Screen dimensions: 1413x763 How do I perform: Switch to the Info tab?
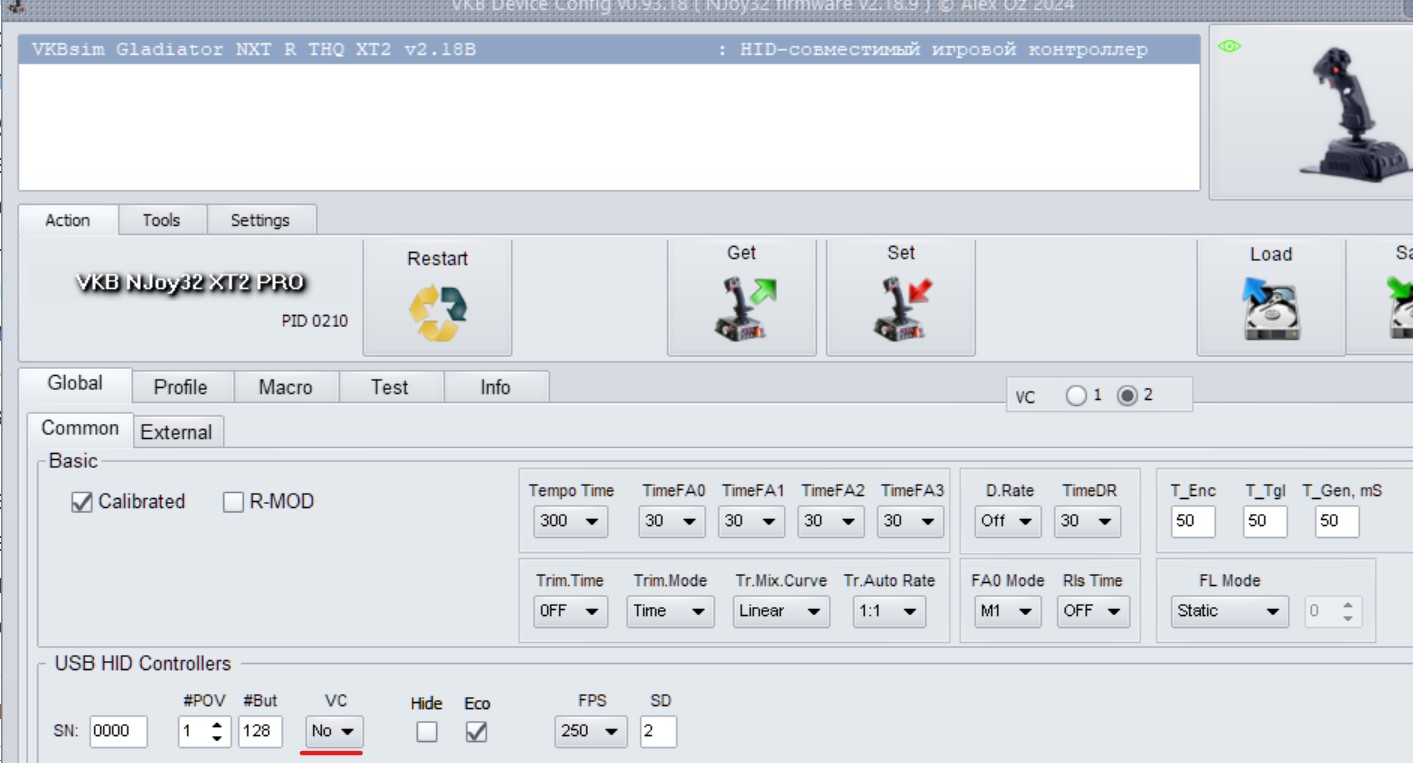click(x=496, y=387)
